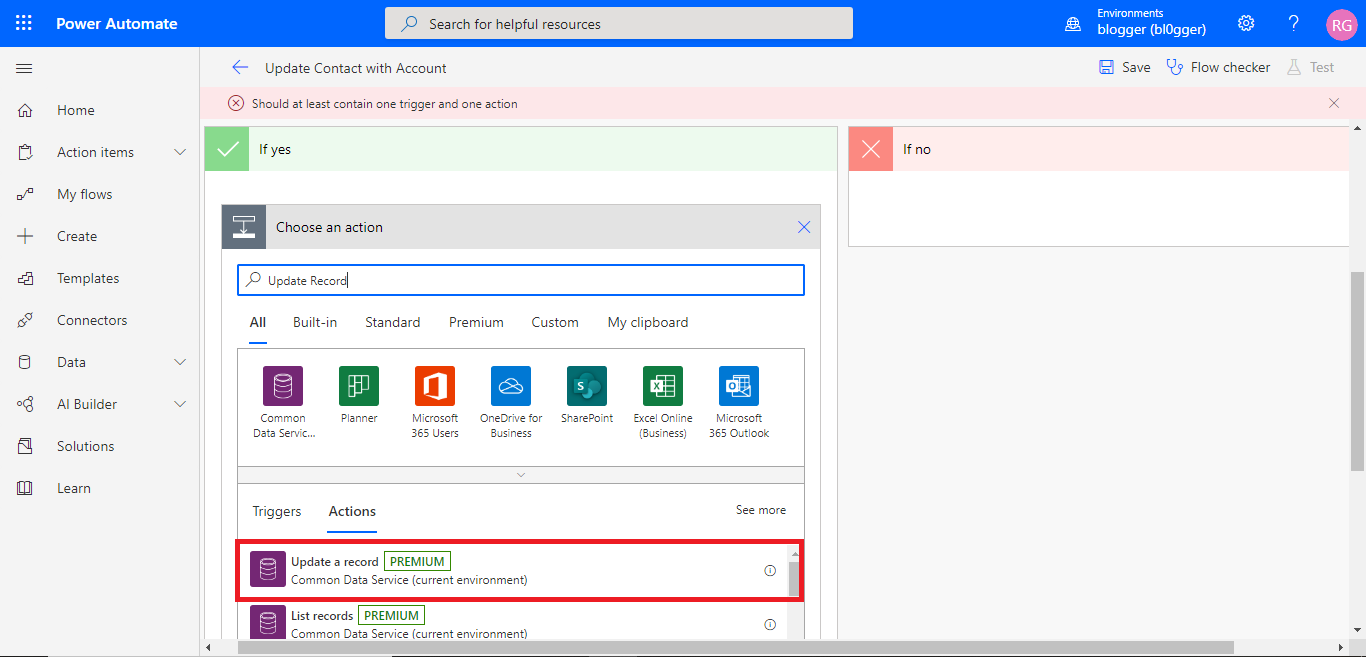This screenshot has height=657, width=1366.
Task: Collapse the navigation hamburger menu
Action: click(x=25, y=68)
